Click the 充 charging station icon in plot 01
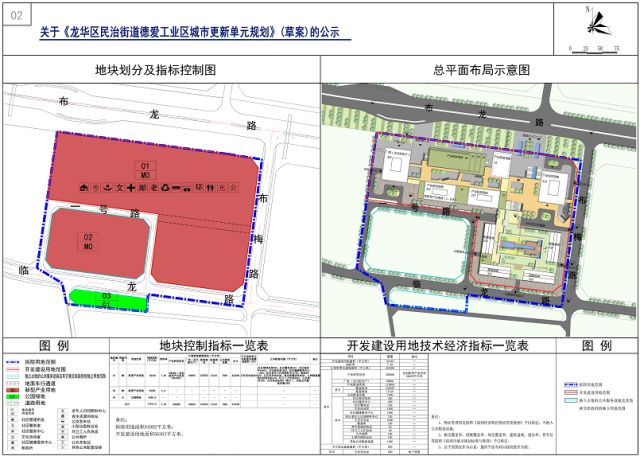The image size is (640, 456). [x=222, y=188]
